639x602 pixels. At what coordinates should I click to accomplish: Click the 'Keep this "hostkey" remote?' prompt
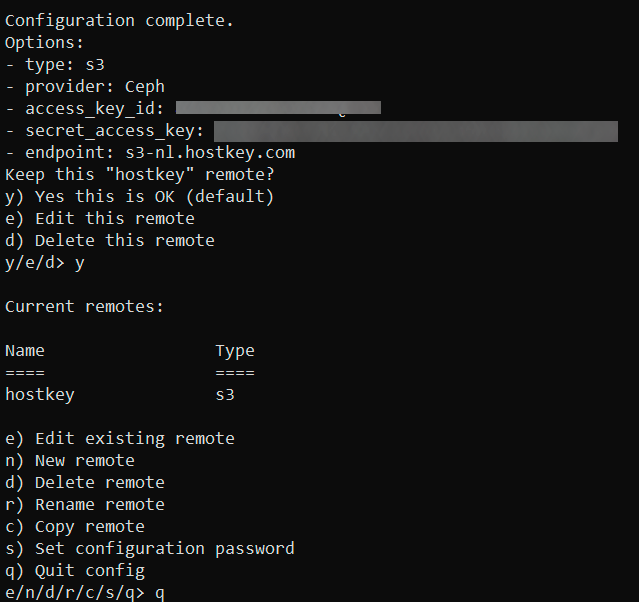[139, 175]
